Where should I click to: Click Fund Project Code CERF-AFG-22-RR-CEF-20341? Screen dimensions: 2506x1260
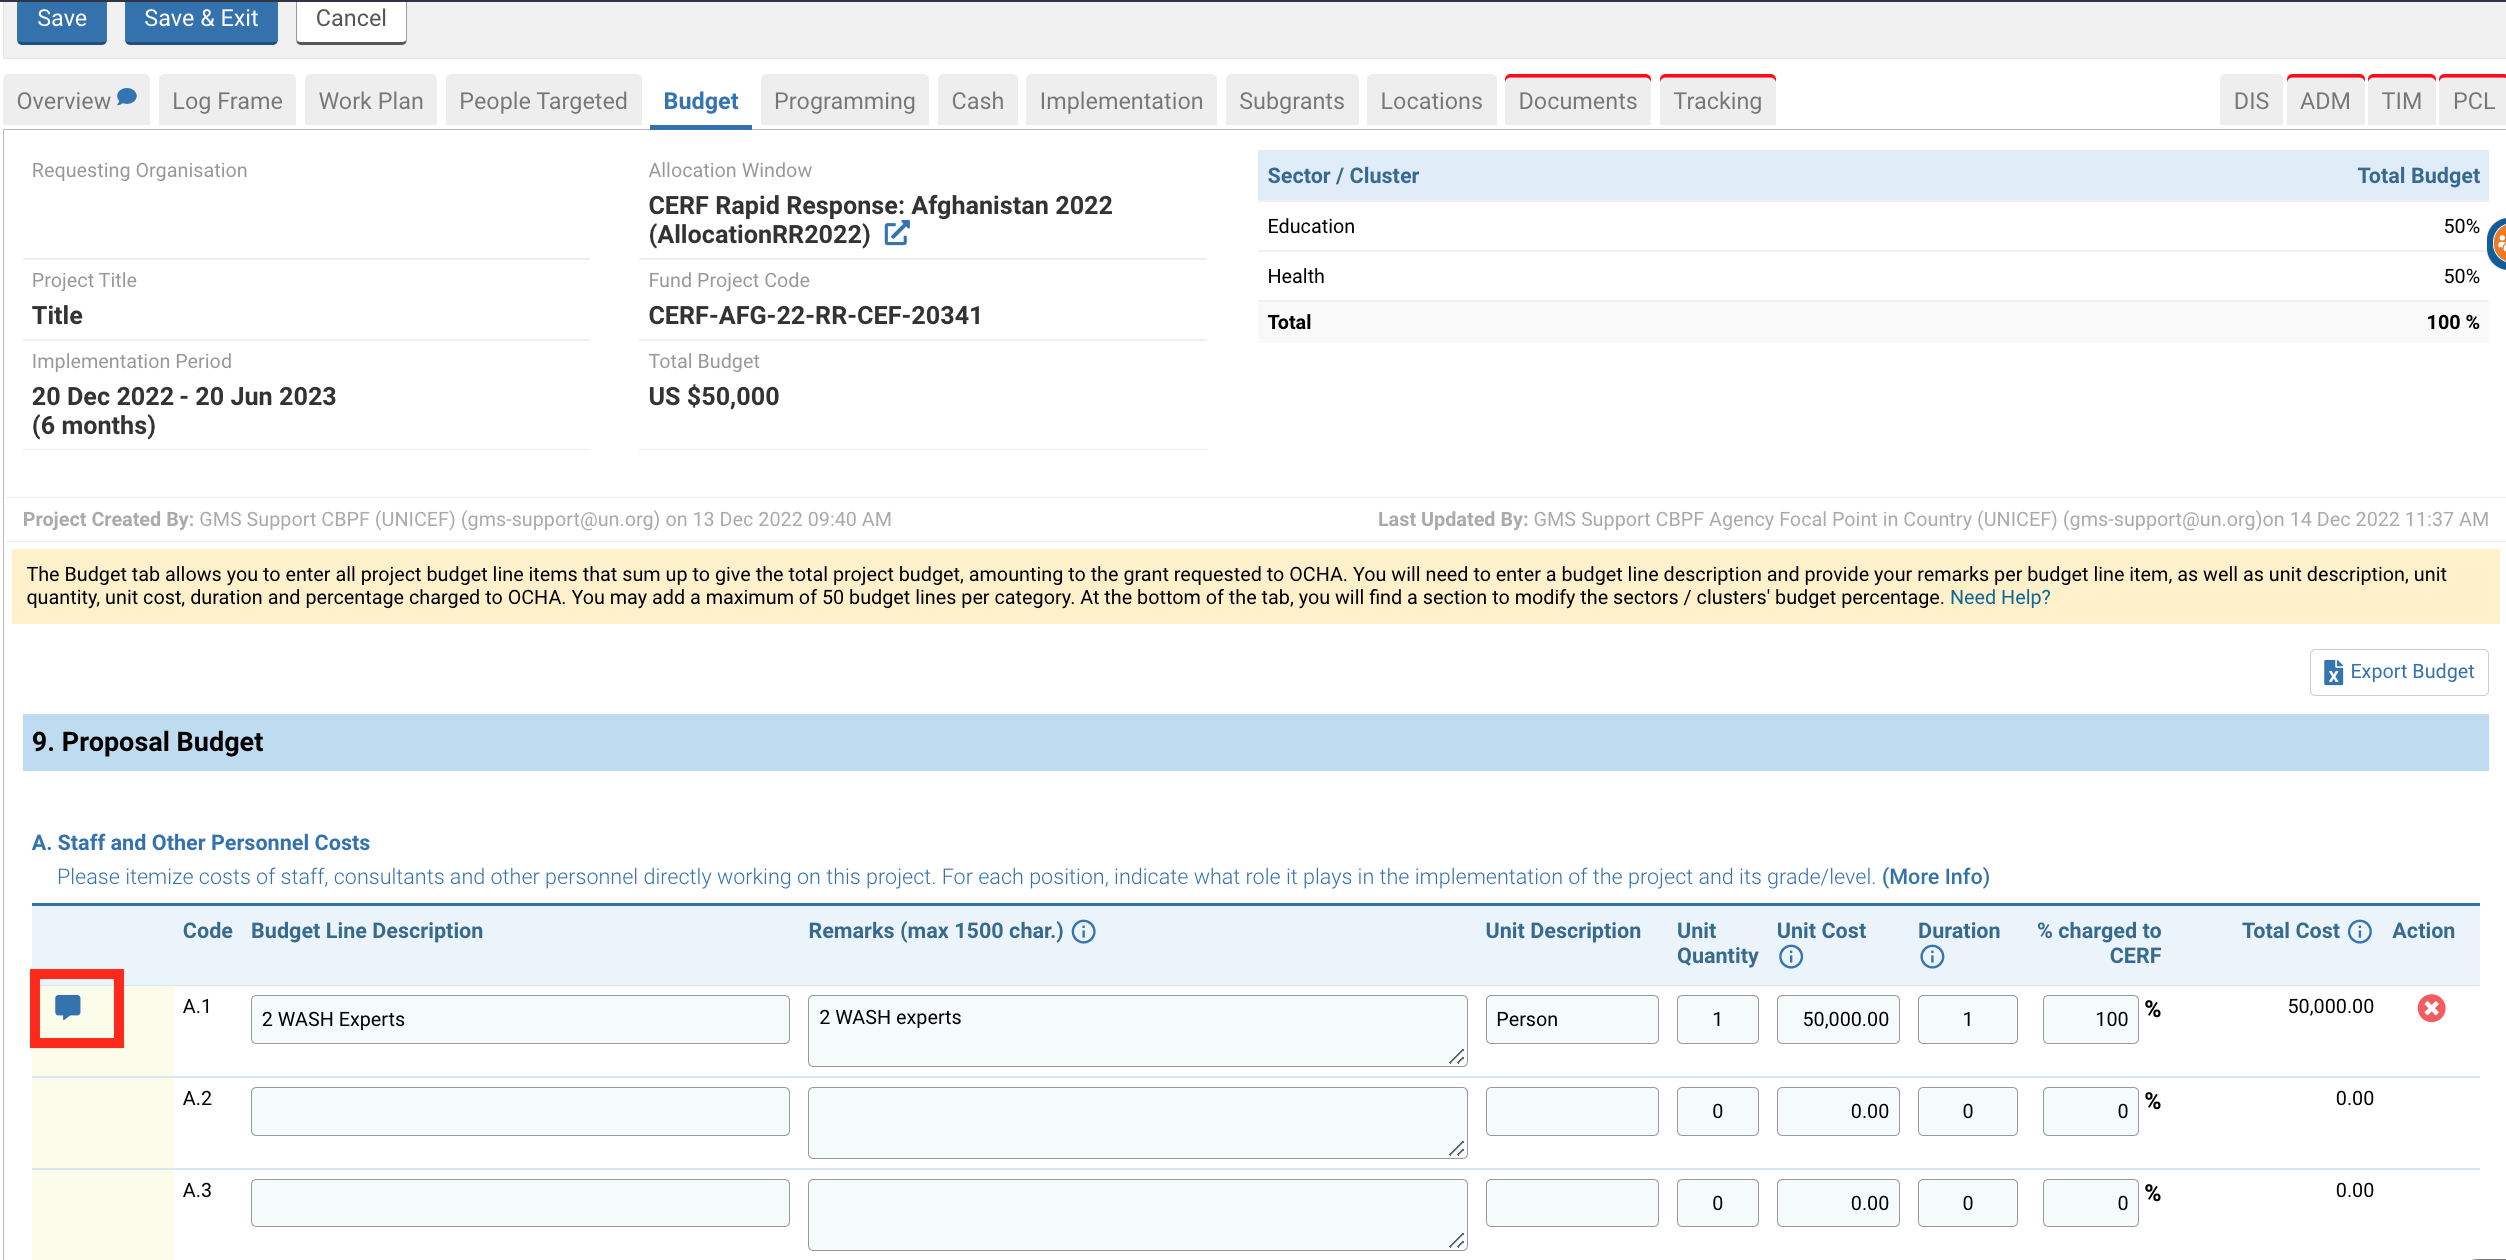815,316
